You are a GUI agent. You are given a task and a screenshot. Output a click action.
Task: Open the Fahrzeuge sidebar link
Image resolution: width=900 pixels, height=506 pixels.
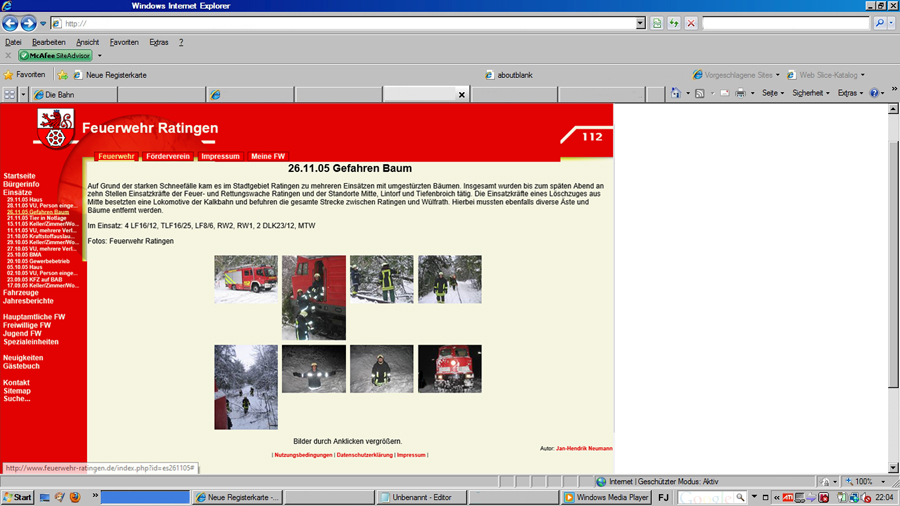[21, 293]
